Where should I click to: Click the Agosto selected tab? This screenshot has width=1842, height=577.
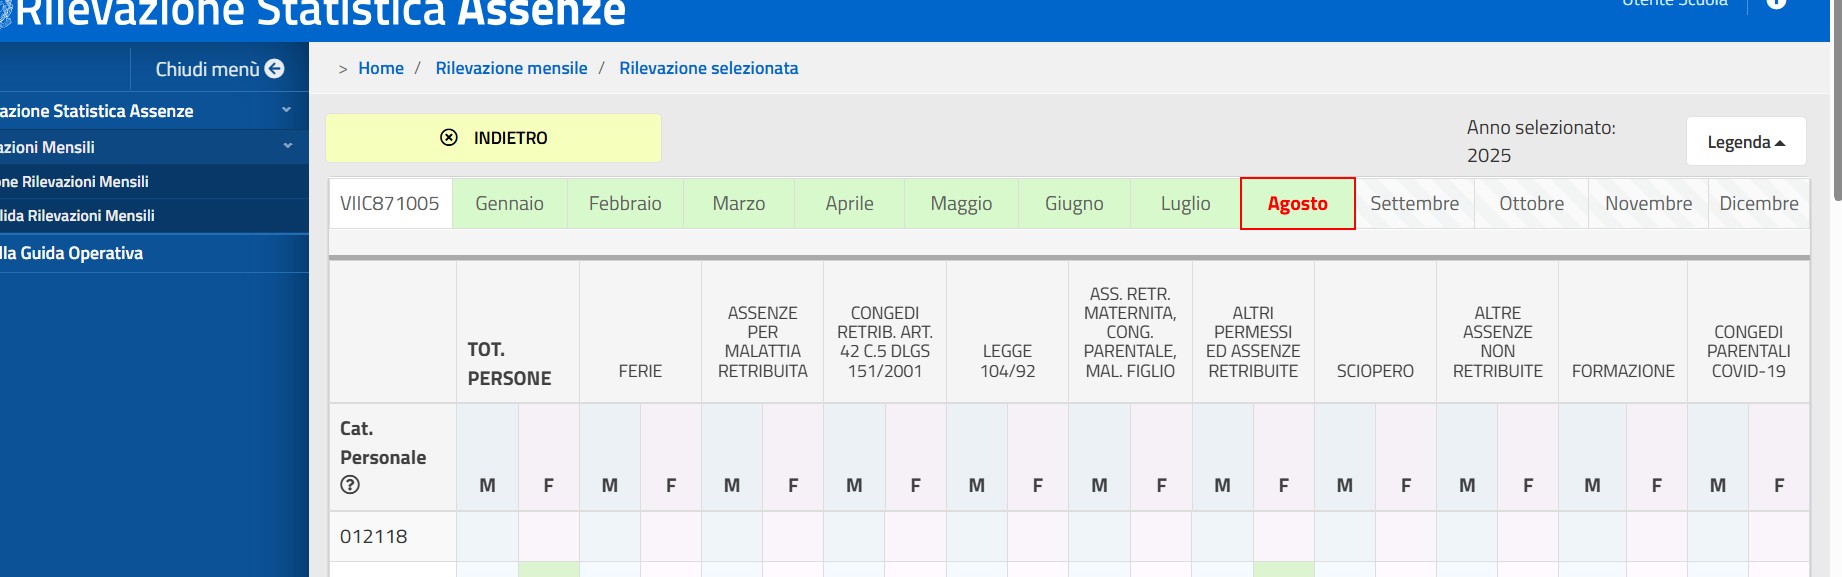1297,204
